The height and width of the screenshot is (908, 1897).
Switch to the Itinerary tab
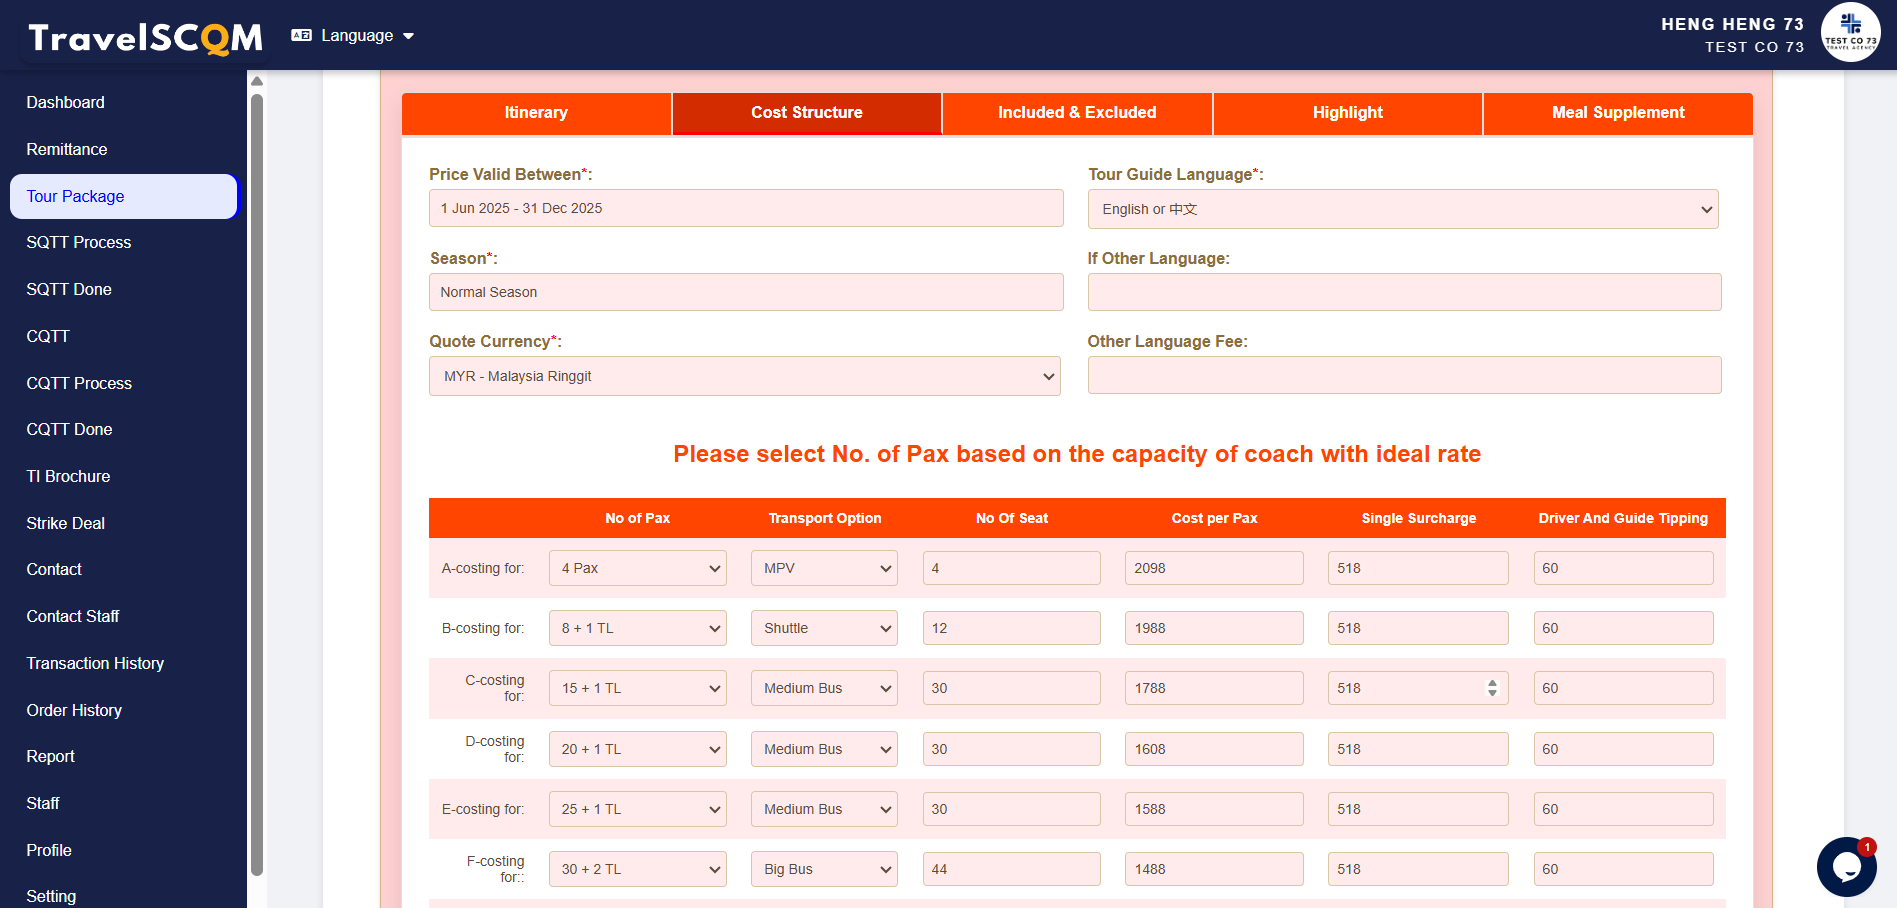[536, 113]
